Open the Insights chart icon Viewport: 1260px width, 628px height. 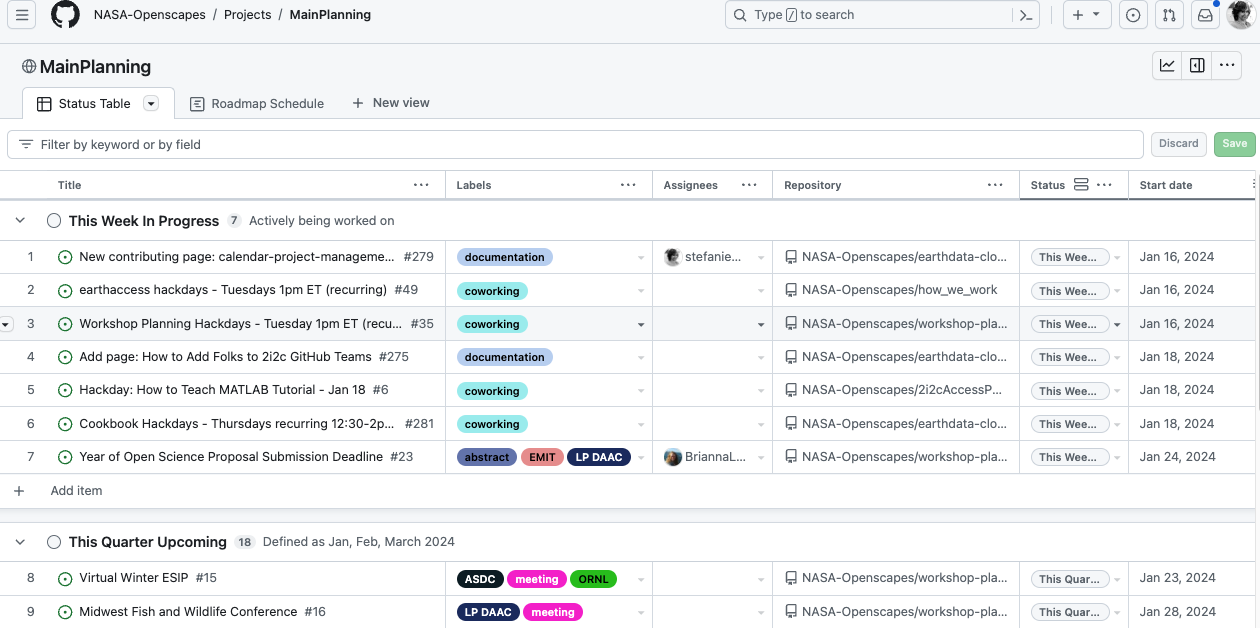[1167, 66]
